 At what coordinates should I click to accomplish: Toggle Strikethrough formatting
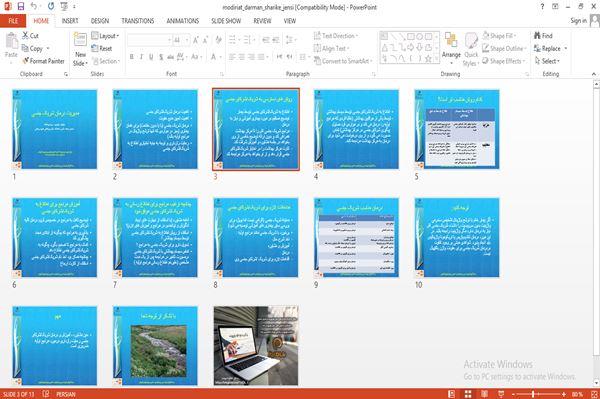click(x=171, y=57)
